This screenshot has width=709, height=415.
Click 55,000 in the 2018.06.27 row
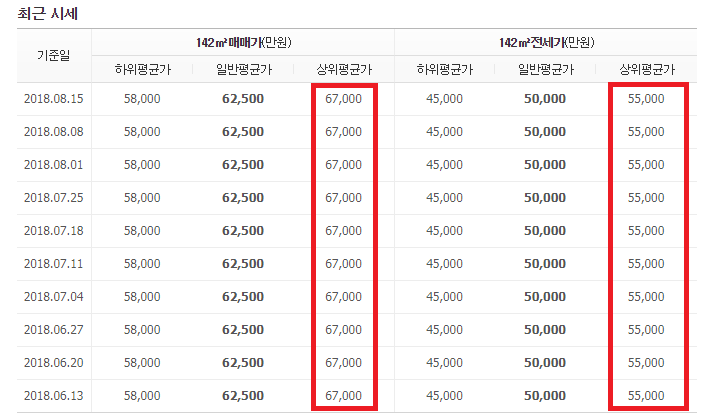(646, 330)
